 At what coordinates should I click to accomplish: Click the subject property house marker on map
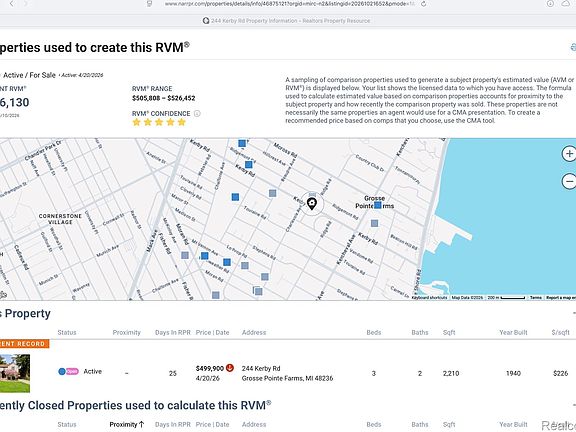[x=312, y=203]
